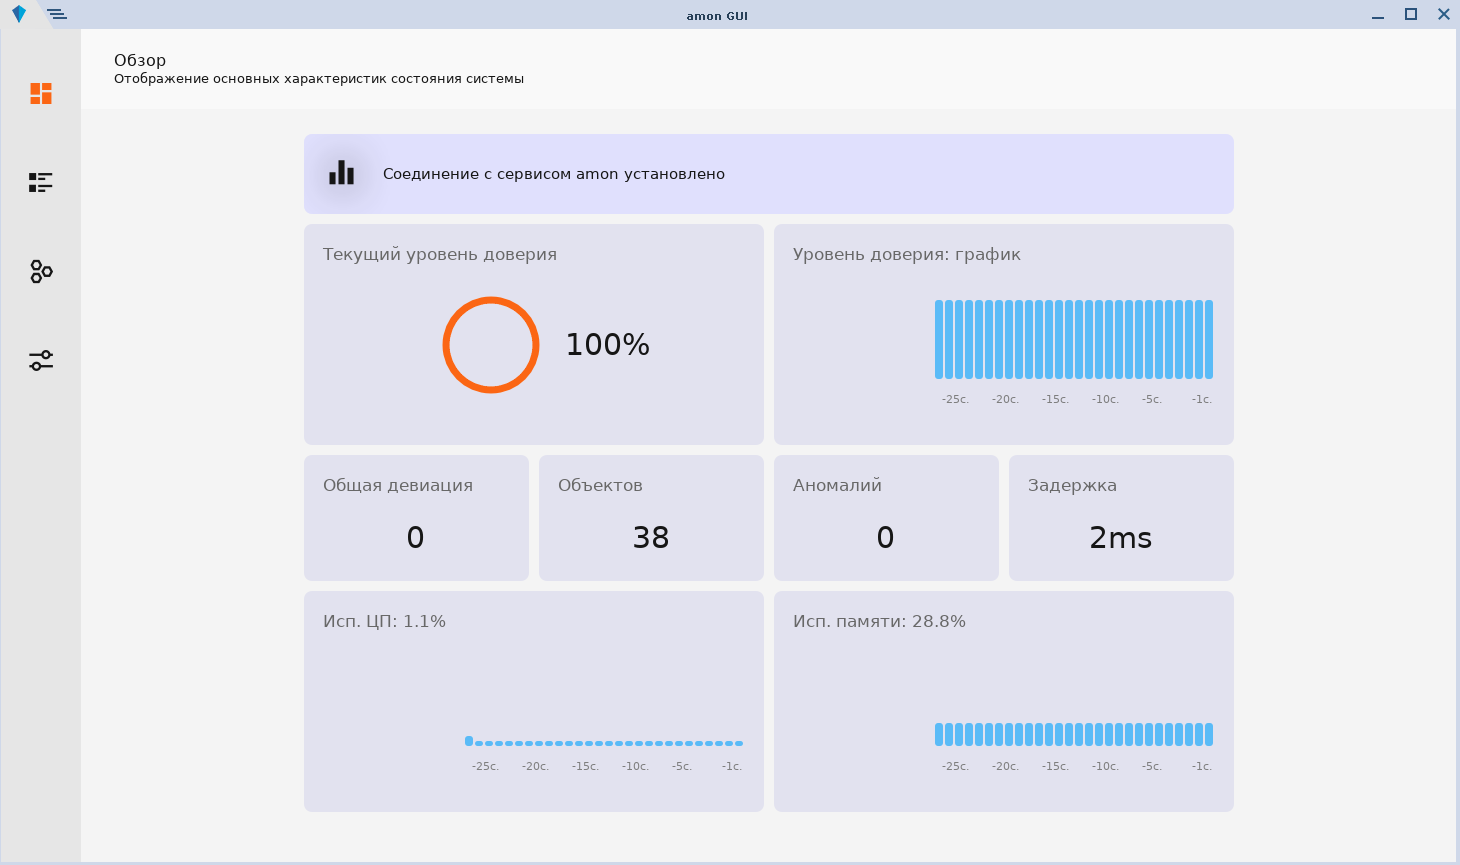Click the Текущий уровень доверия title
The image size is (1460, 865).
coord(440,254)
